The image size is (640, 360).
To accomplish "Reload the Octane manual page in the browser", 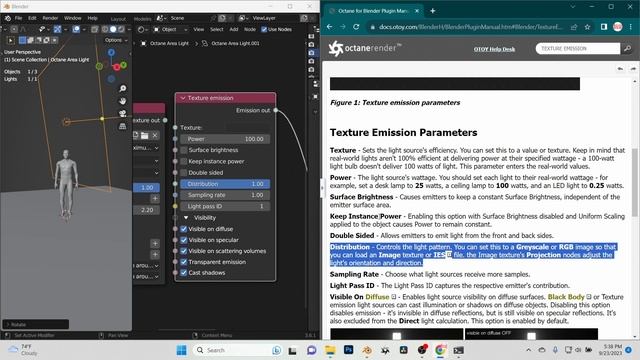I will (x=356, y=27).
